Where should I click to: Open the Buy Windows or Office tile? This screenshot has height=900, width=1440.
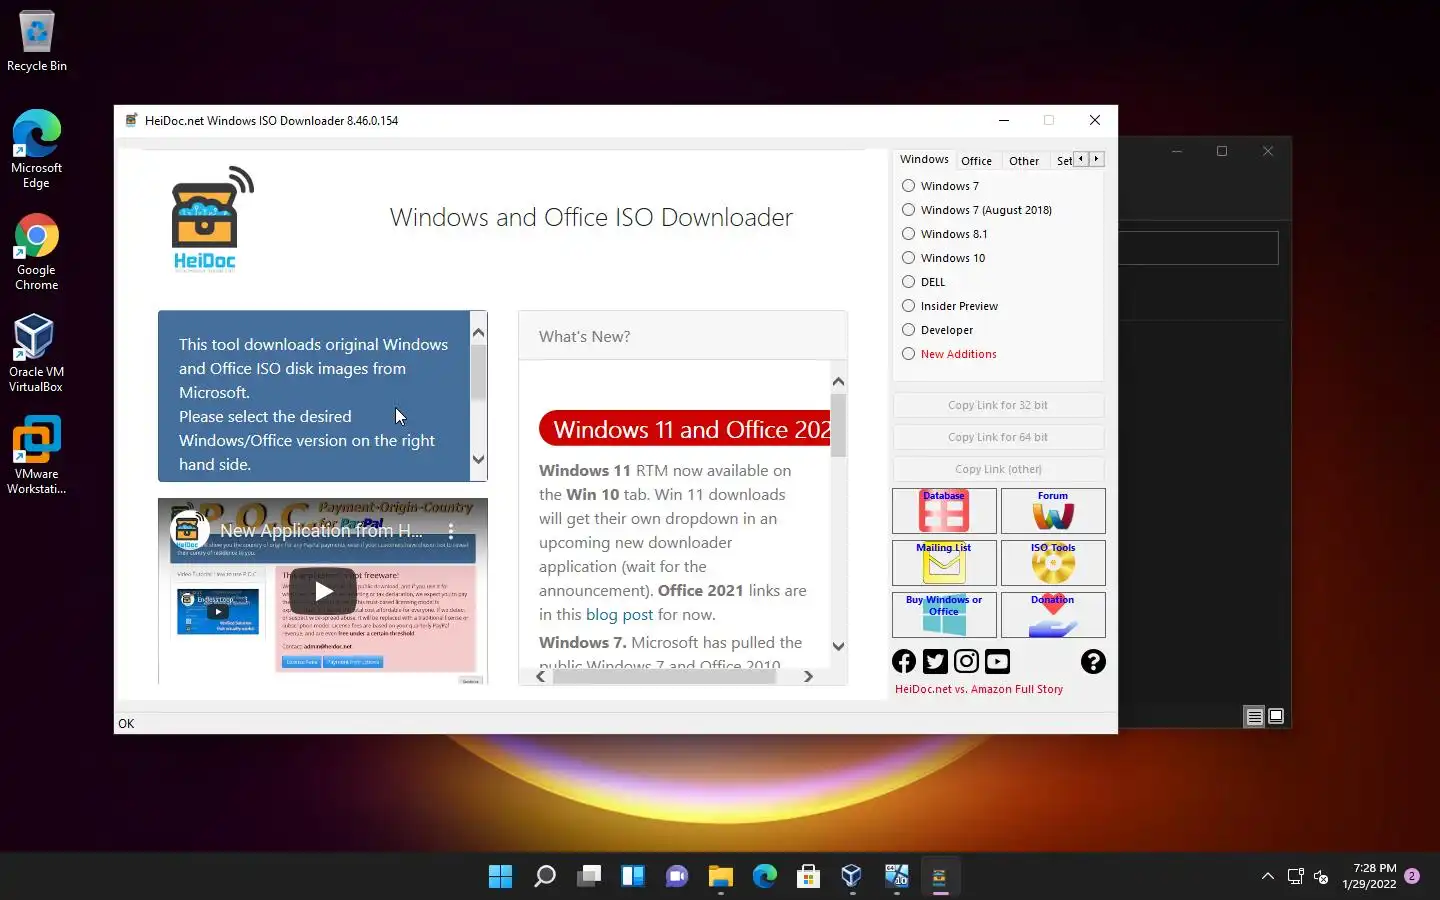(944, 615)
